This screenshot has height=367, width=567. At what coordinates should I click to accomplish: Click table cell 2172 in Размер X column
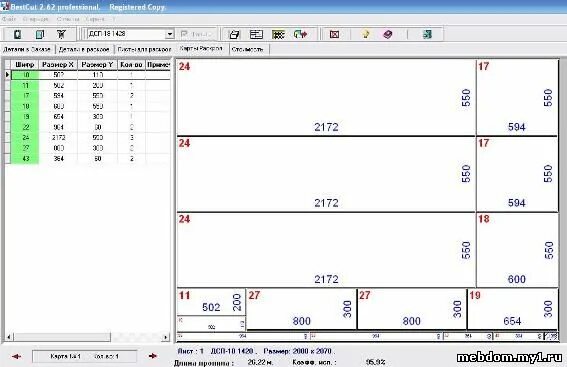point(58,137)
